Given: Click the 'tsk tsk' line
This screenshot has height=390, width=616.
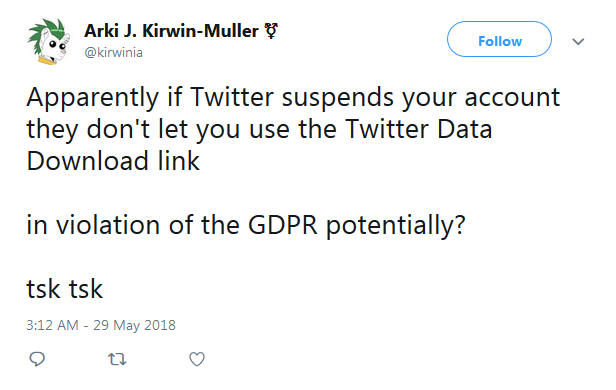Looking at the screenshot, I should click(65, 289).
